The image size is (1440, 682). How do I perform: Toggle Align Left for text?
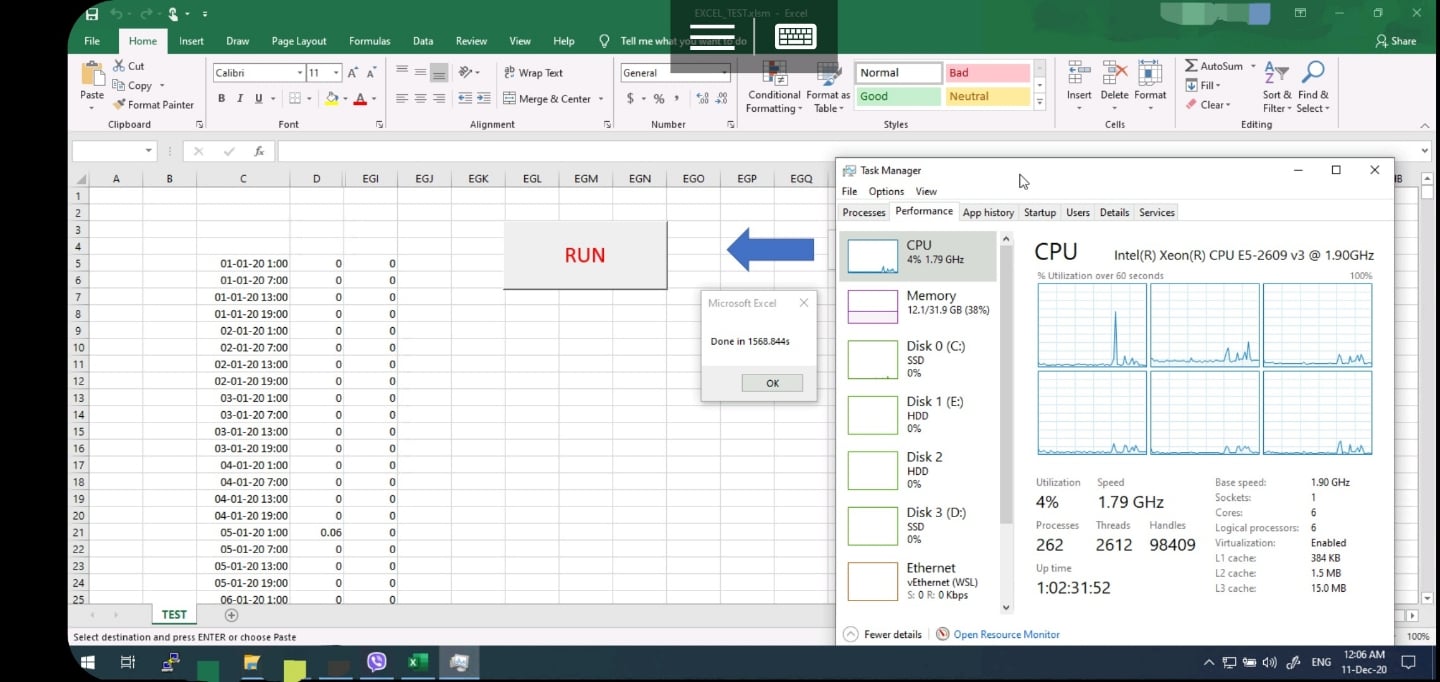(402, 98)
